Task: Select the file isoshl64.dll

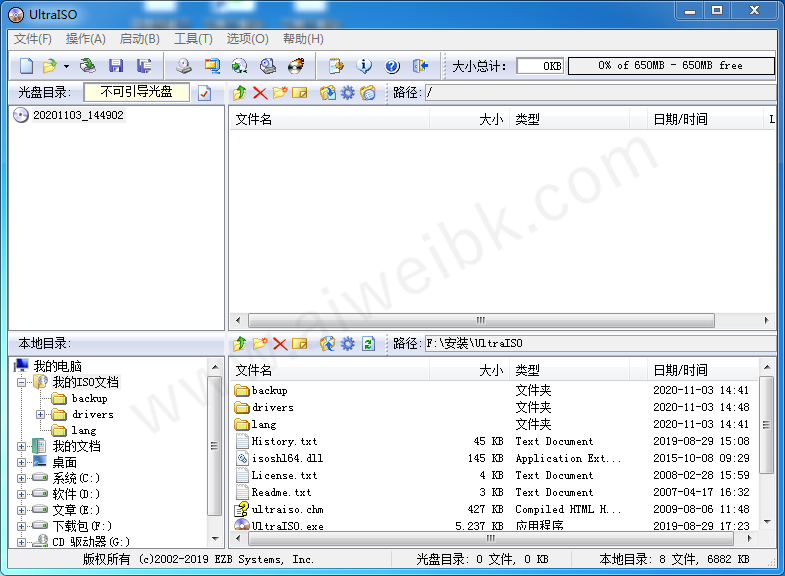Action: [x=287, y=458]
